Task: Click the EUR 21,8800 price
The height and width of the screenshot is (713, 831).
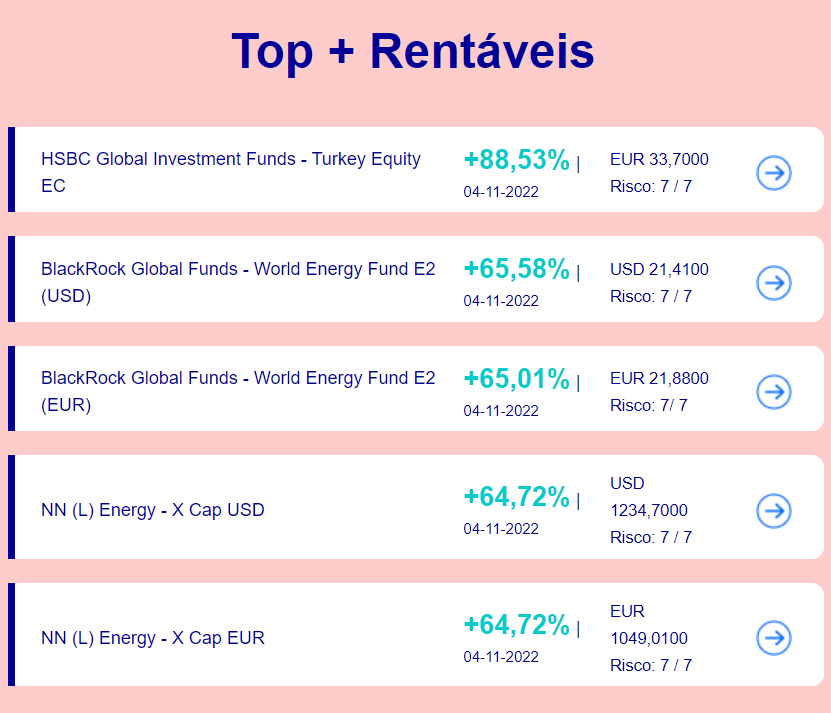Action: pyautogui.click(x=659, y=378)
